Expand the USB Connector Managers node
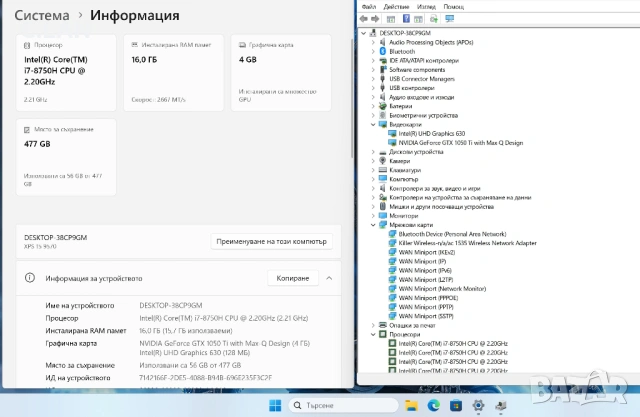 (373, 79)
